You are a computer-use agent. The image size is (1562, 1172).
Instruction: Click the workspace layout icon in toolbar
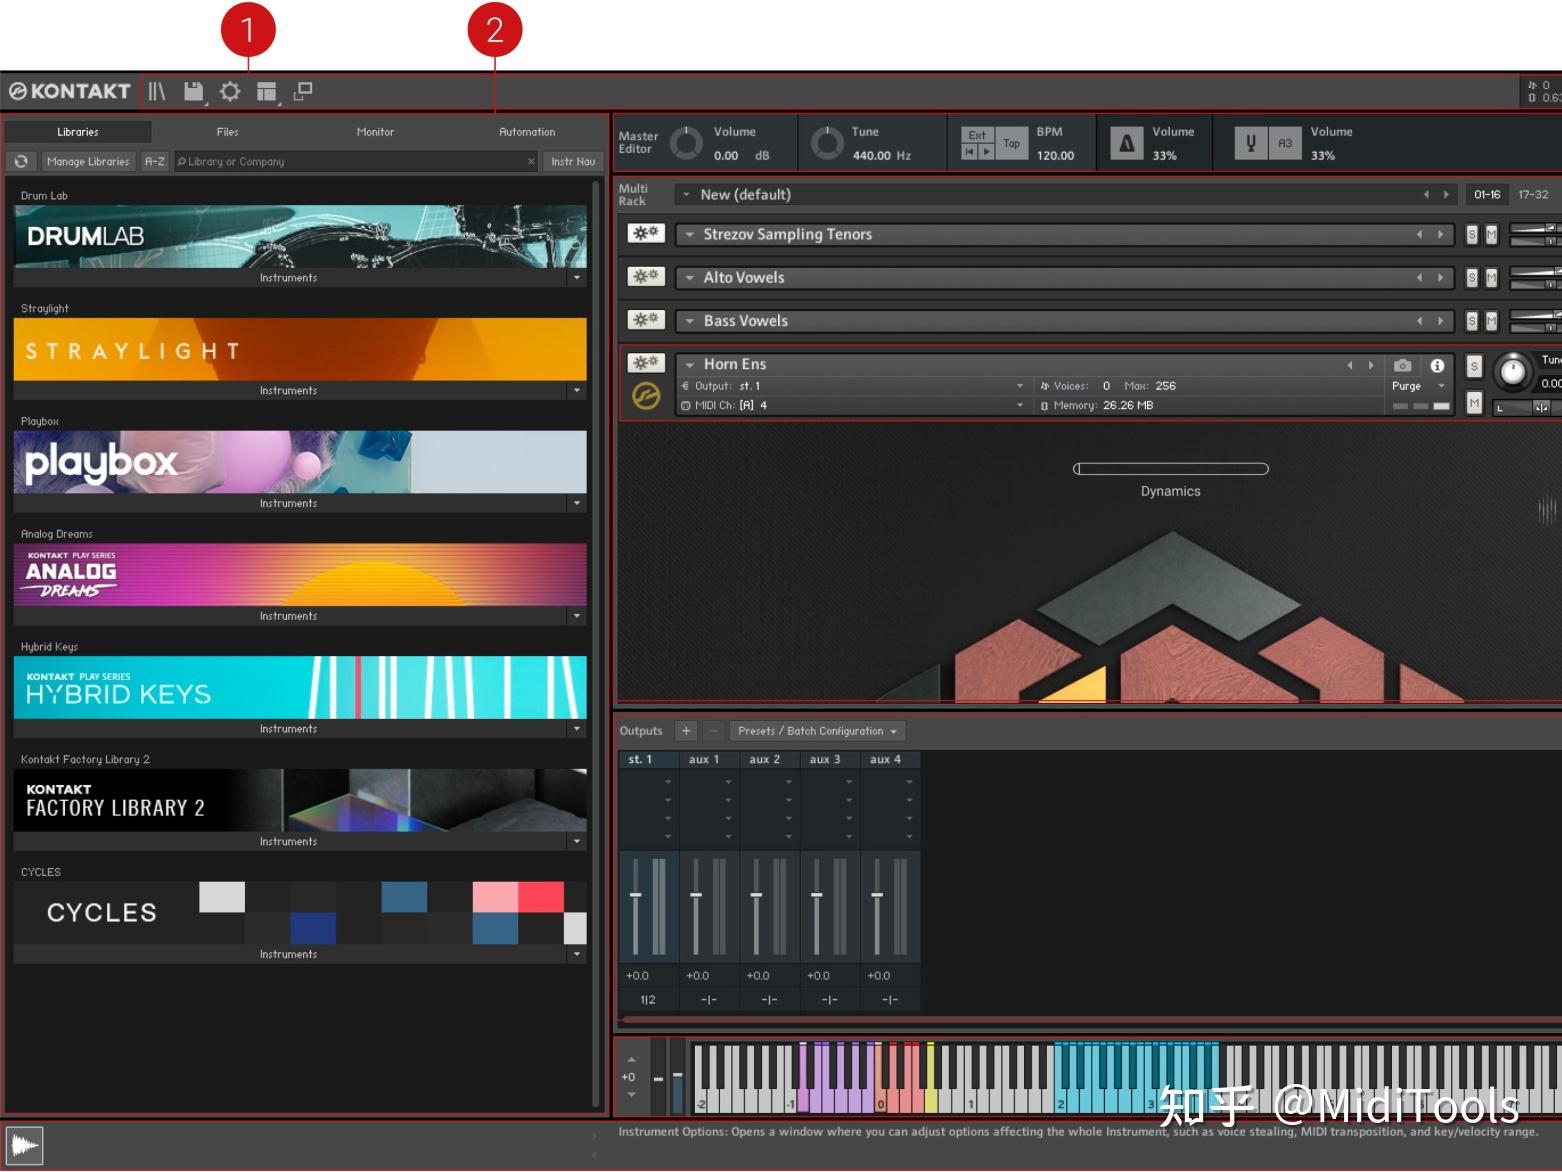point(266,91)
